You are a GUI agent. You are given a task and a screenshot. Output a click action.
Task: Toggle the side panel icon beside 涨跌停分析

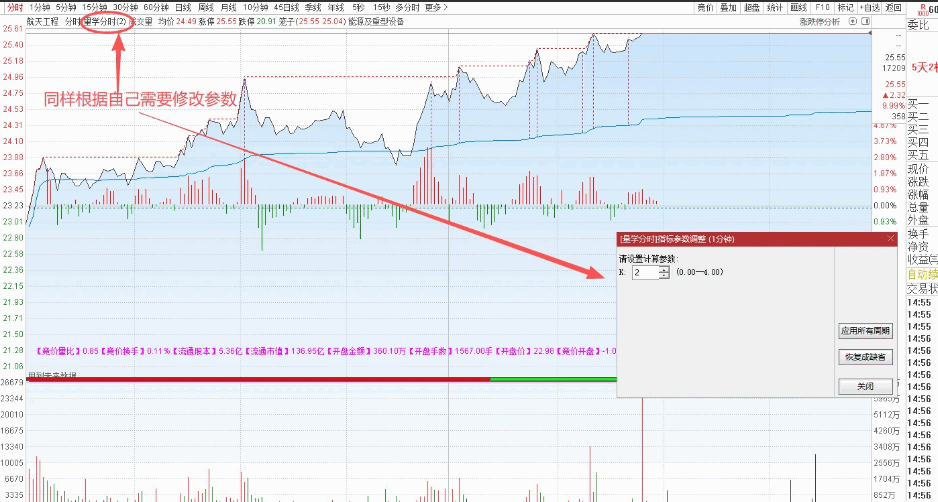coord(865,21)
